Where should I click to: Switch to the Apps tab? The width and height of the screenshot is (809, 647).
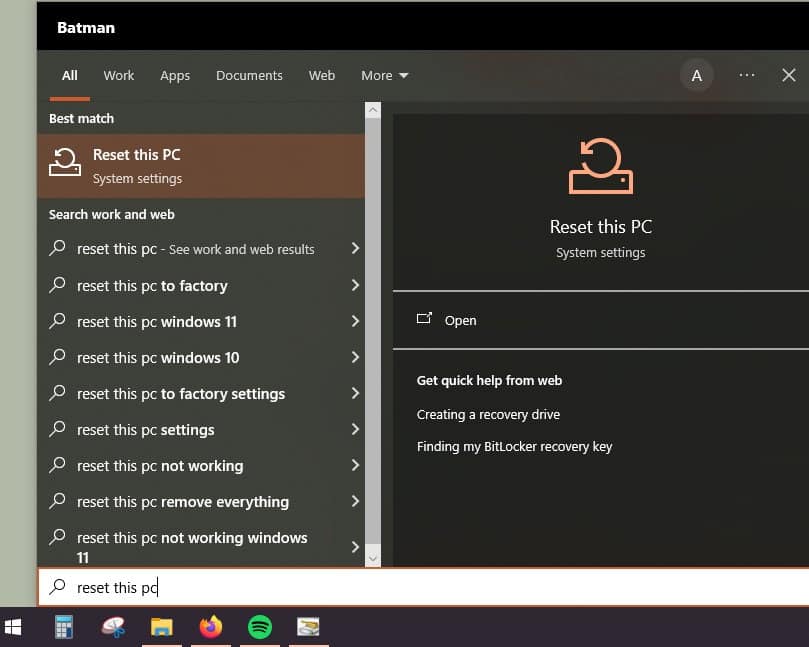pos(175,76)
